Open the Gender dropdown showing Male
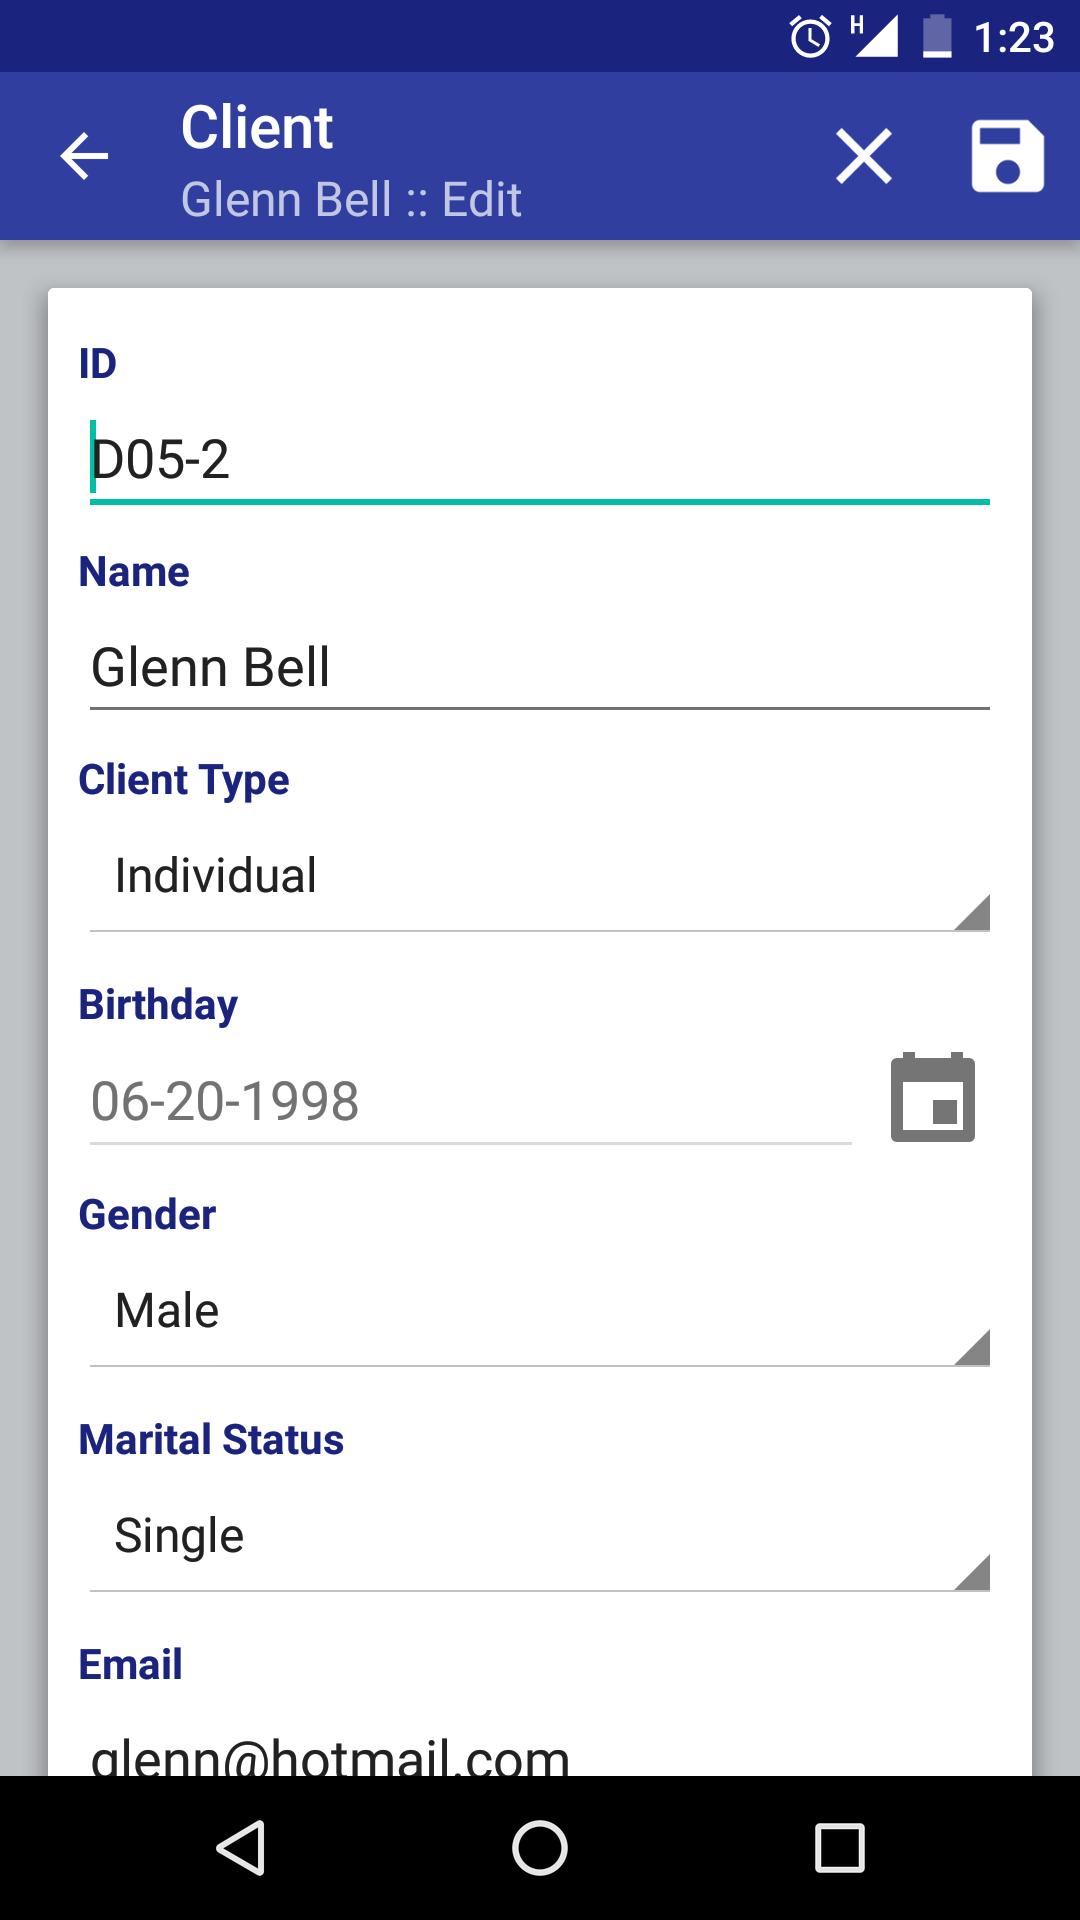The image size is (1080, 1920). coord(540,1312)
